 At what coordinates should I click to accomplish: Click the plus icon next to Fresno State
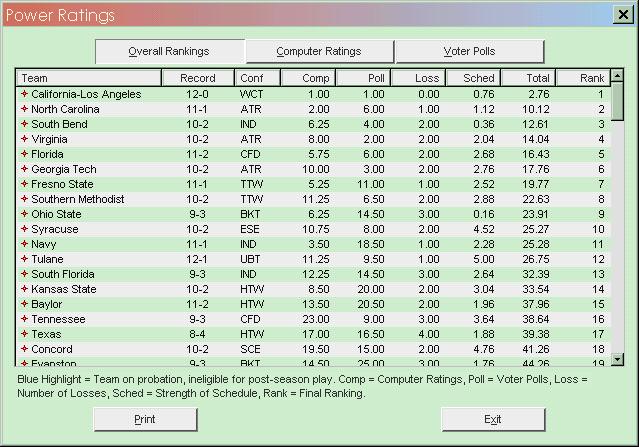(x=24, y=184)
